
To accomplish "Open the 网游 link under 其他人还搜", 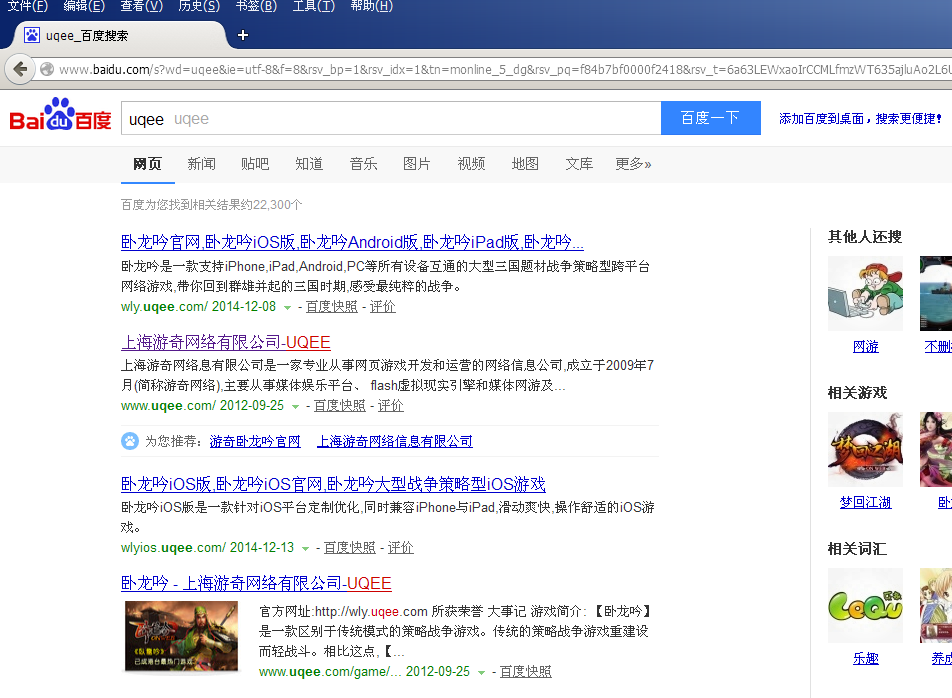I will click(x=865, y=347).
